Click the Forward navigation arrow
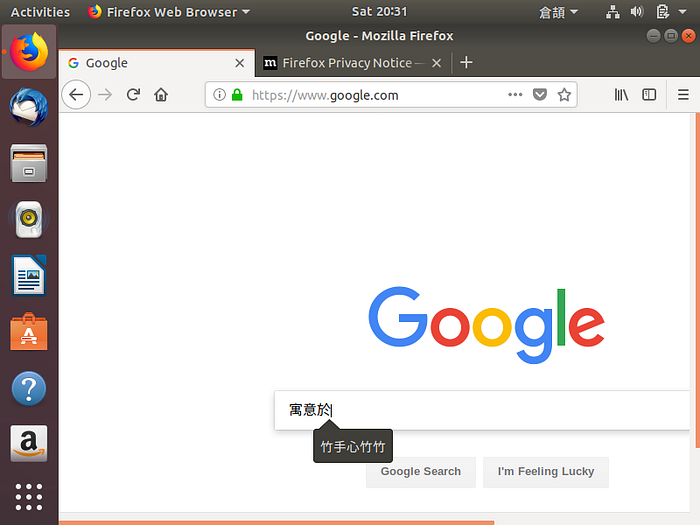The width and height of the screenshot is (700, 525). tap(105, 95)
